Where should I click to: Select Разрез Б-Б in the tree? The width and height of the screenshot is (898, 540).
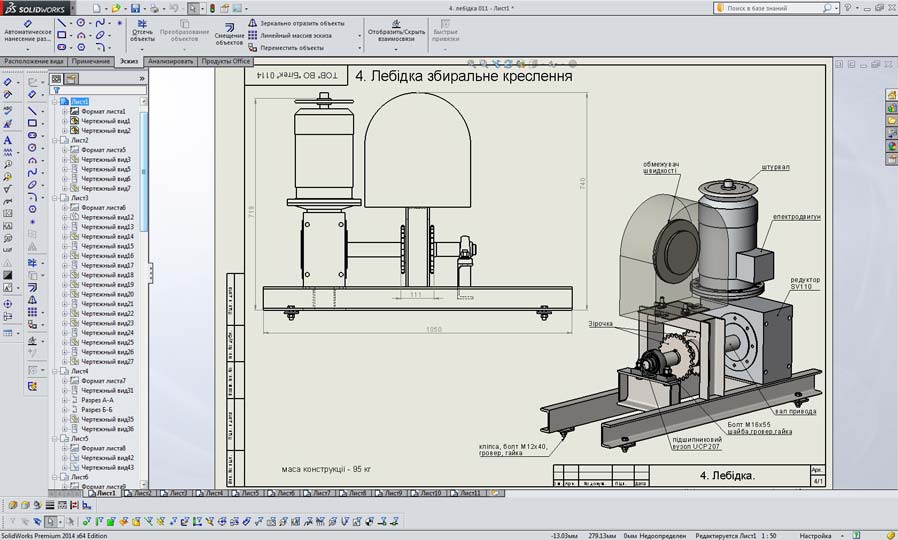point(96,409)
